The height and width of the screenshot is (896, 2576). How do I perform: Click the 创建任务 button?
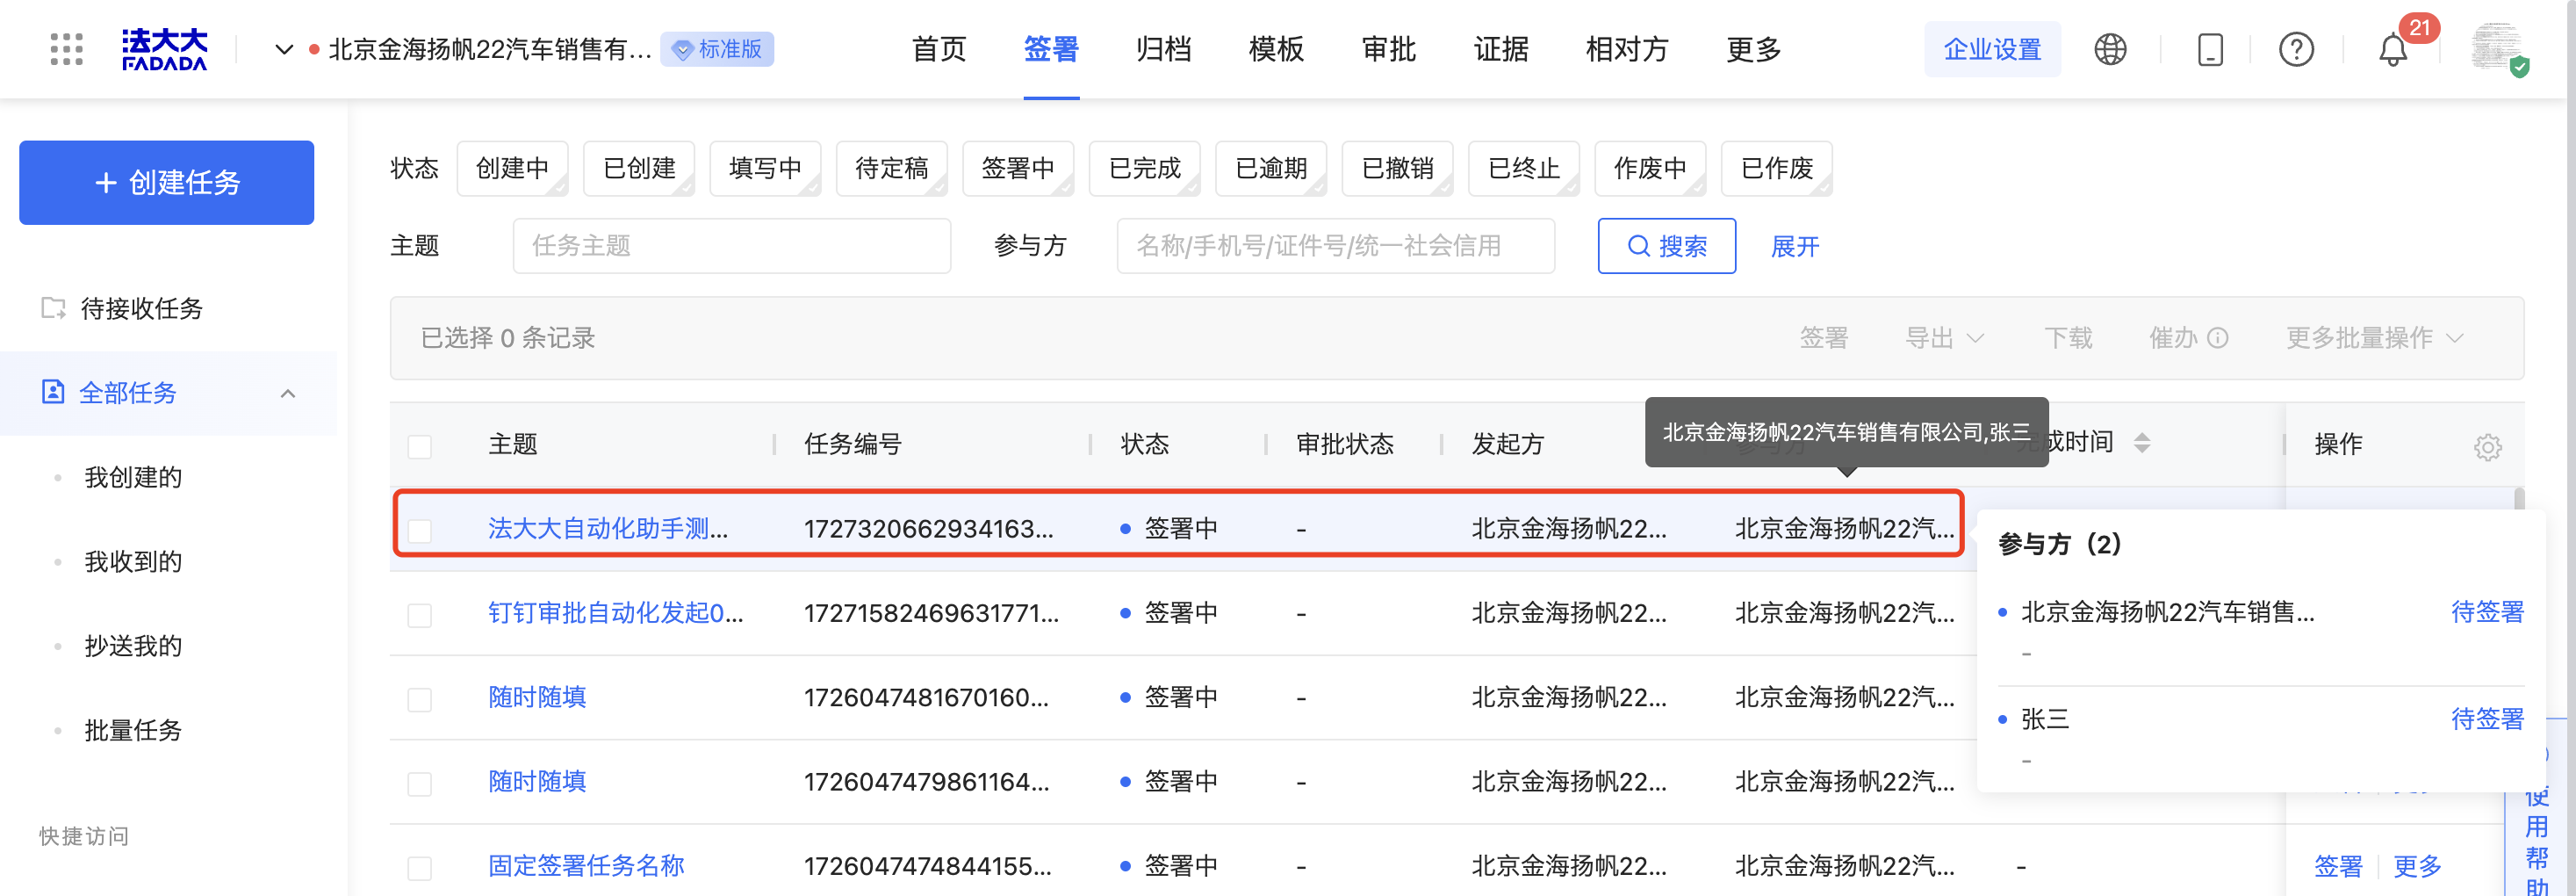[x=166, y=182]
